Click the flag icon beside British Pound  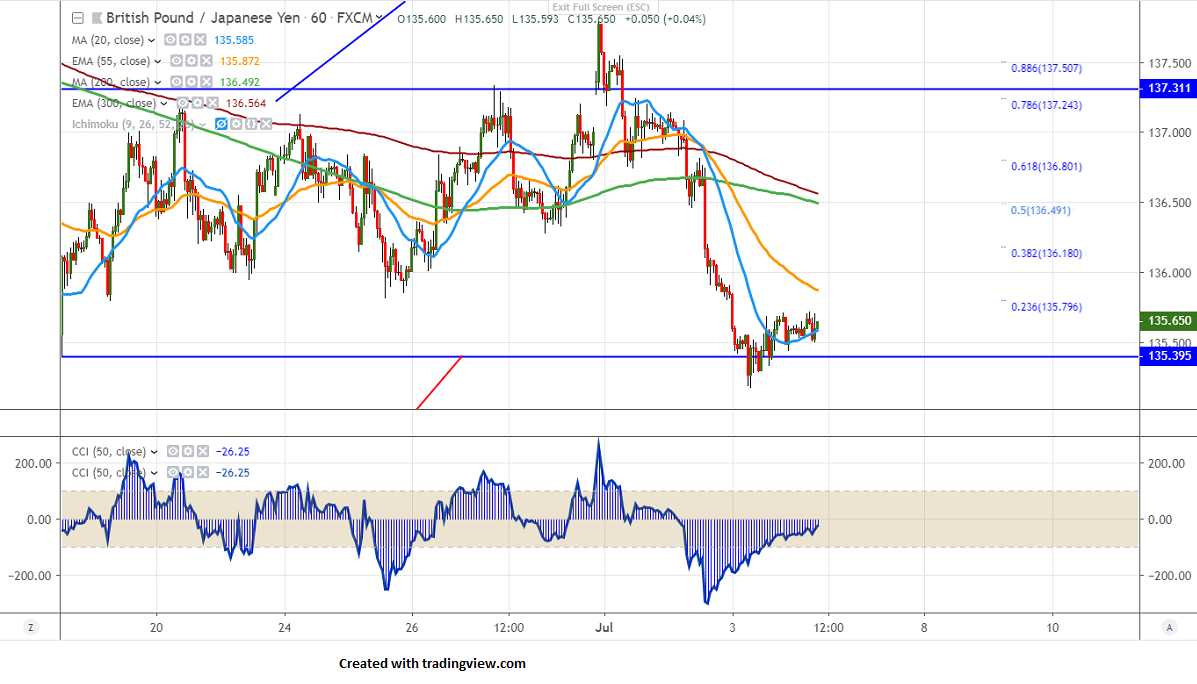(x=97, y=18)
